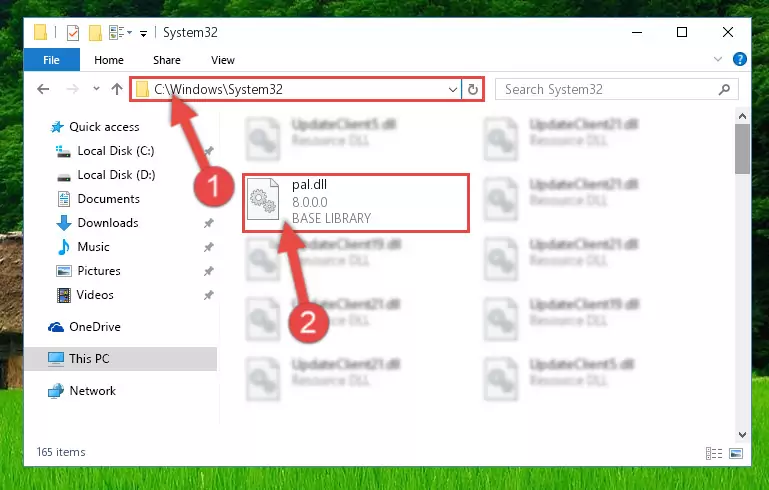The image size is (769, 490).
Task: Switch to the View ribbon tab
Action: 223,60
